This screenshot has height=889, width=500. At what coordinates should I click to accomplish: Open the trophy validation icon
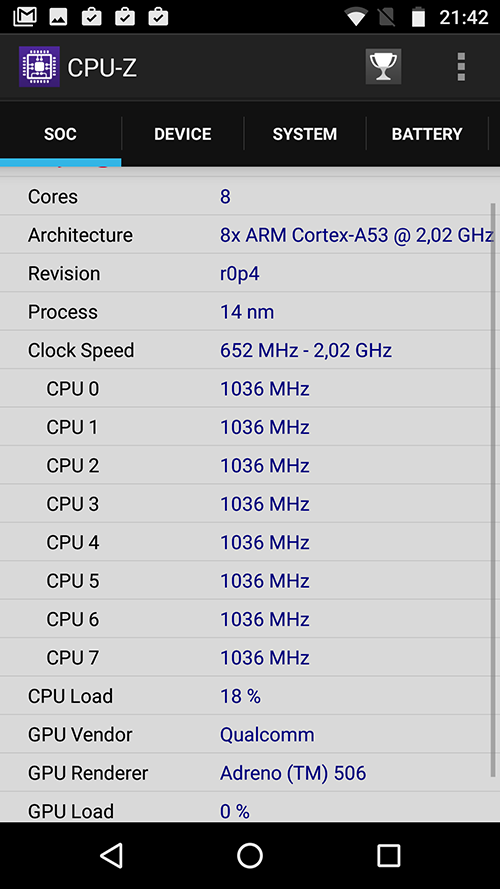pos(383,67)
